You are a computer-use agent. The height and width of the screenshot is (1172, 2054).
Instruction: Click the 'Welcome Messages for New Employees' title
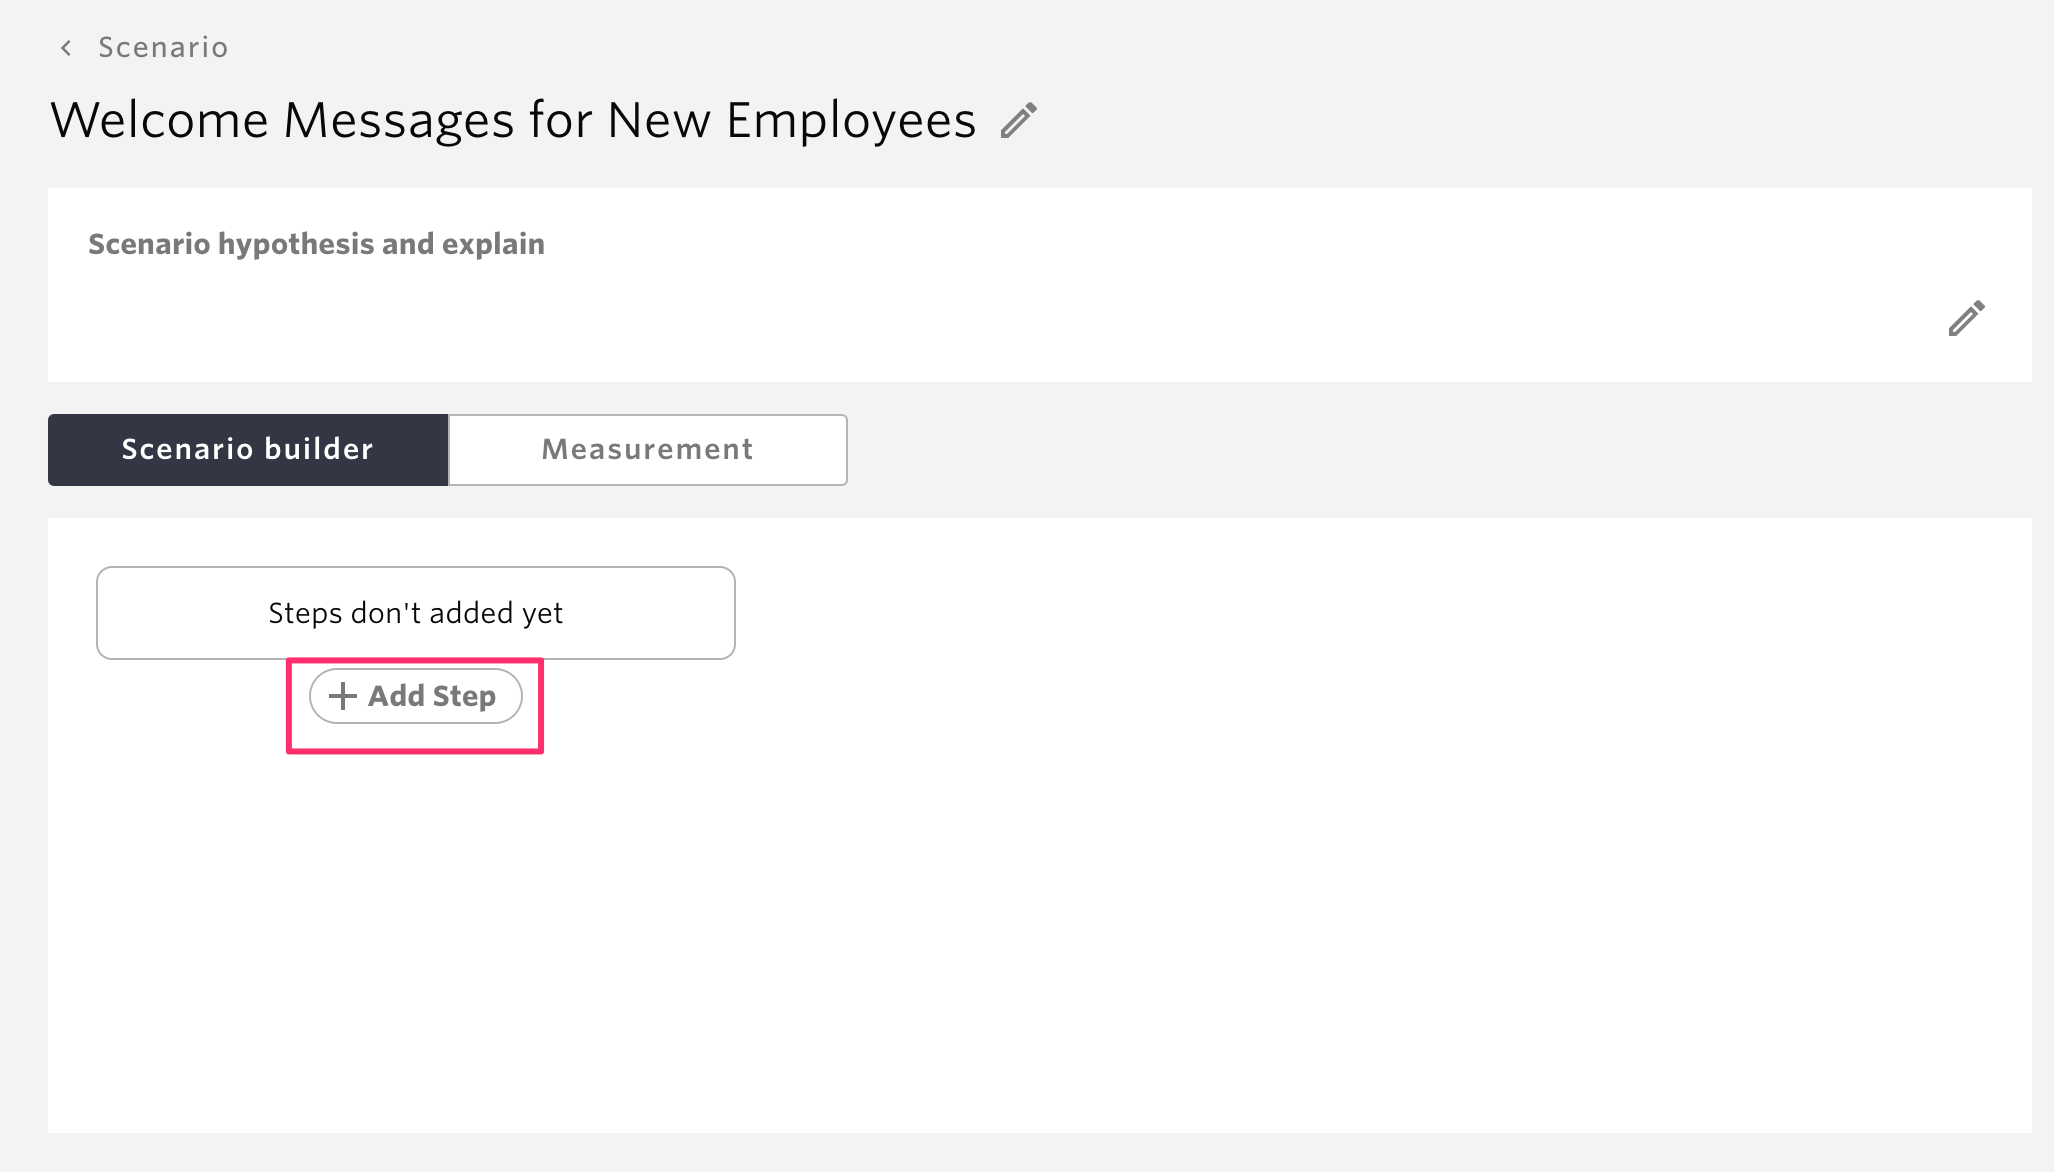click(513, 121)
